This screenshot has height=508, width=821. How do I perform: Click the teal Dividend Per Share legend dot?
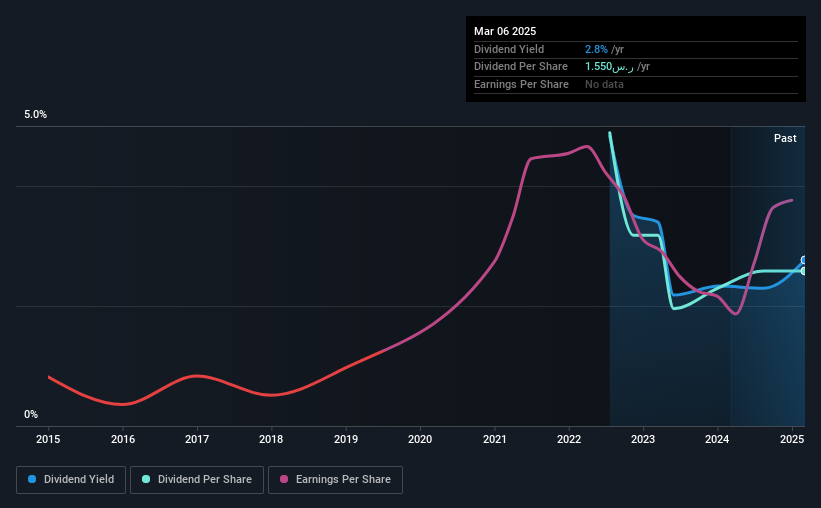146,479
